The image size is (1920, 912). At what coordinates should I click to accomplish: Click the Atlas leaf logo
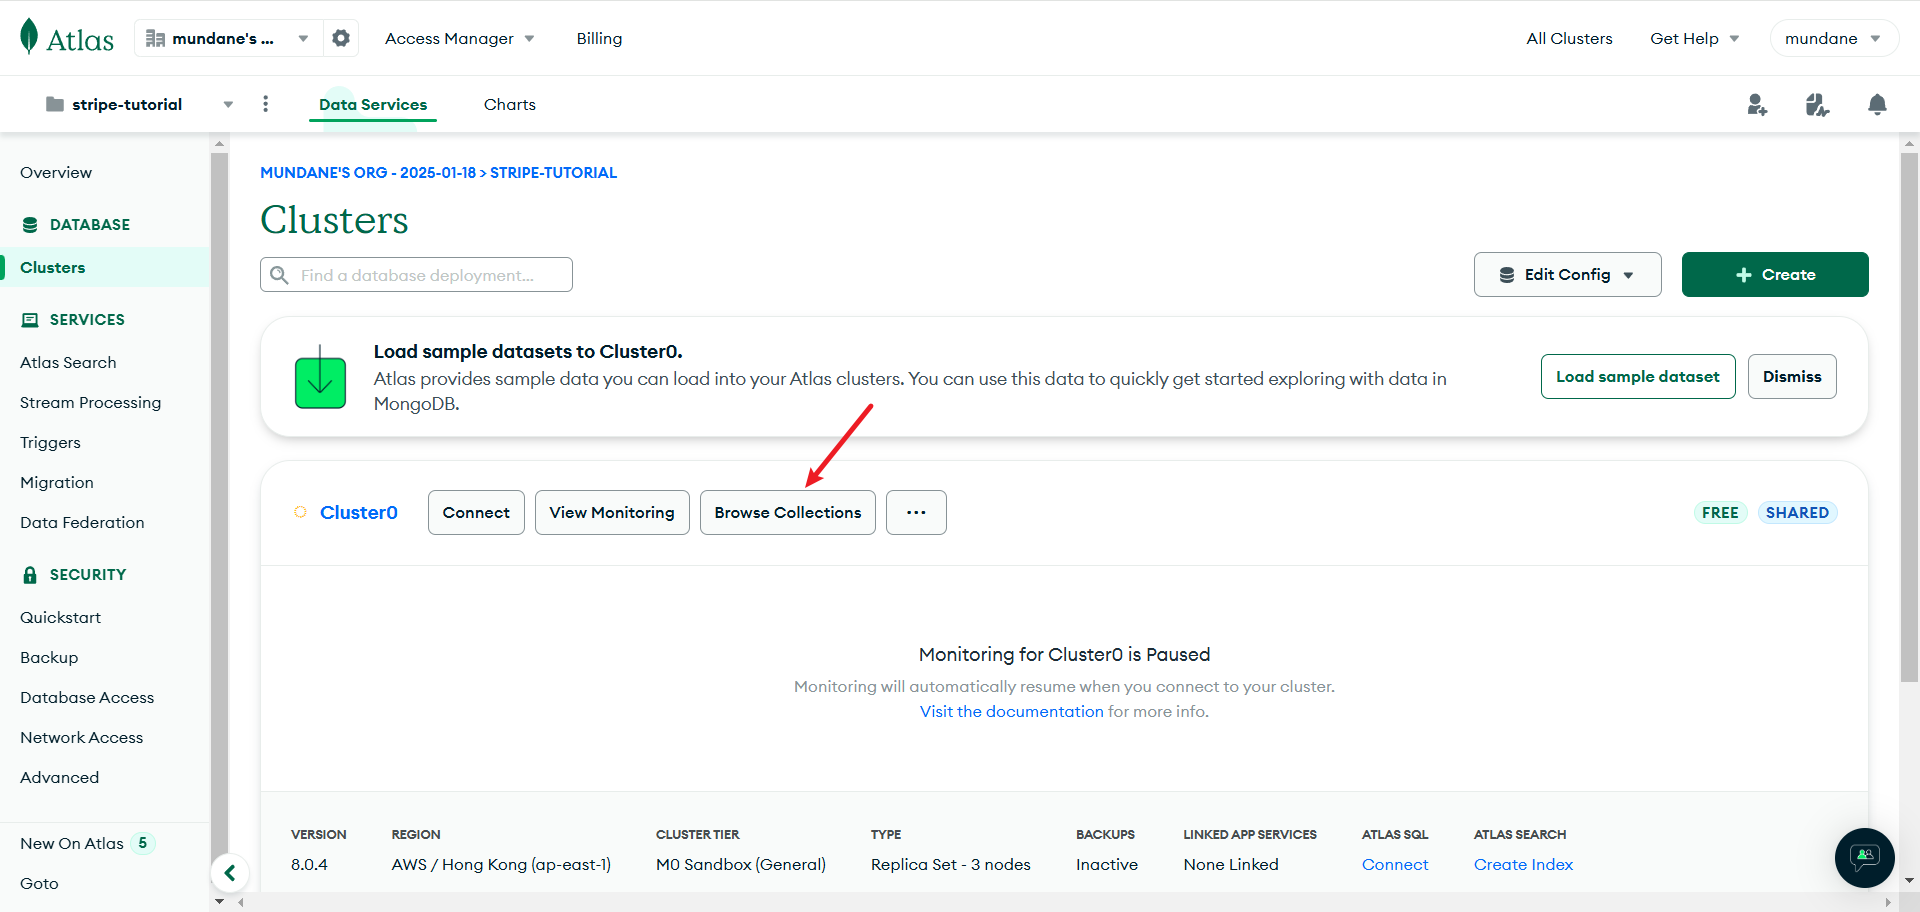(30, 37)
